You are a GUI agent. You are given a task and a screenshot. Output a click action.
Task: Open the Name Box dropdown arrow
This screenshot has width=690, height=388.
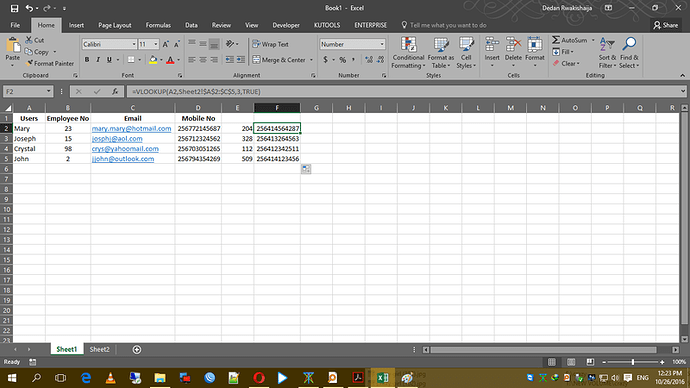click(x=48, y=92)
